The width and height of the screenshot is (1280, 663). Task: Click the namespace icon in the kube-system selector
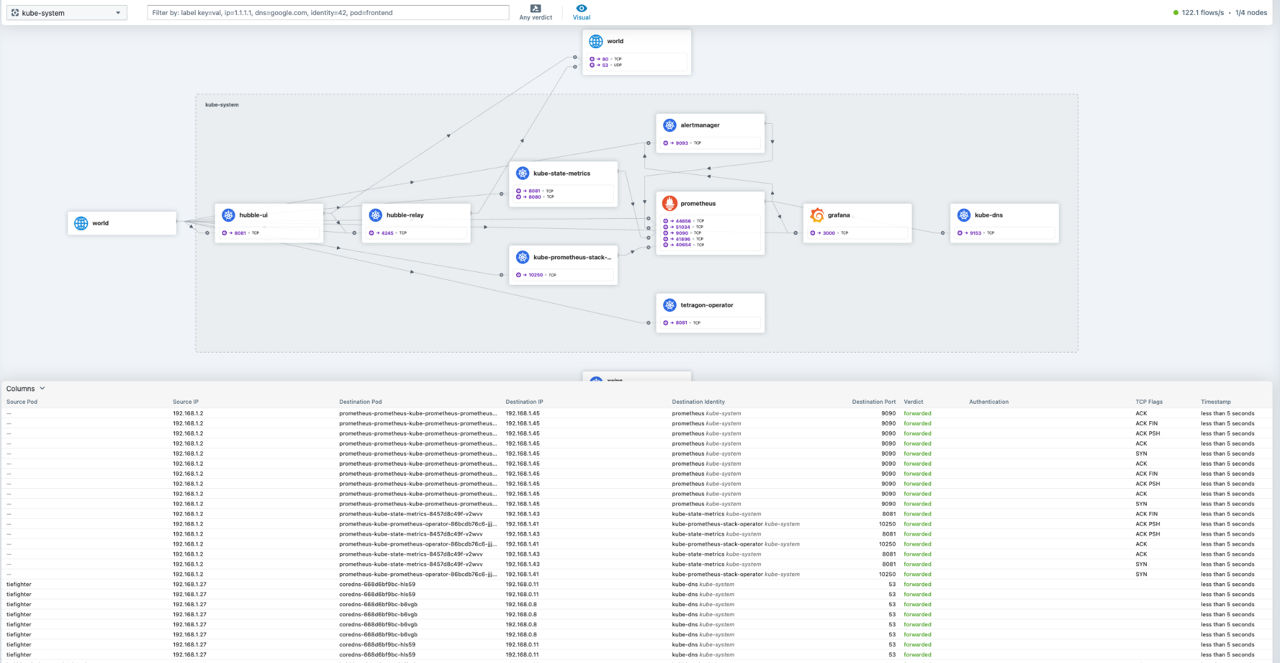[14, 13]
